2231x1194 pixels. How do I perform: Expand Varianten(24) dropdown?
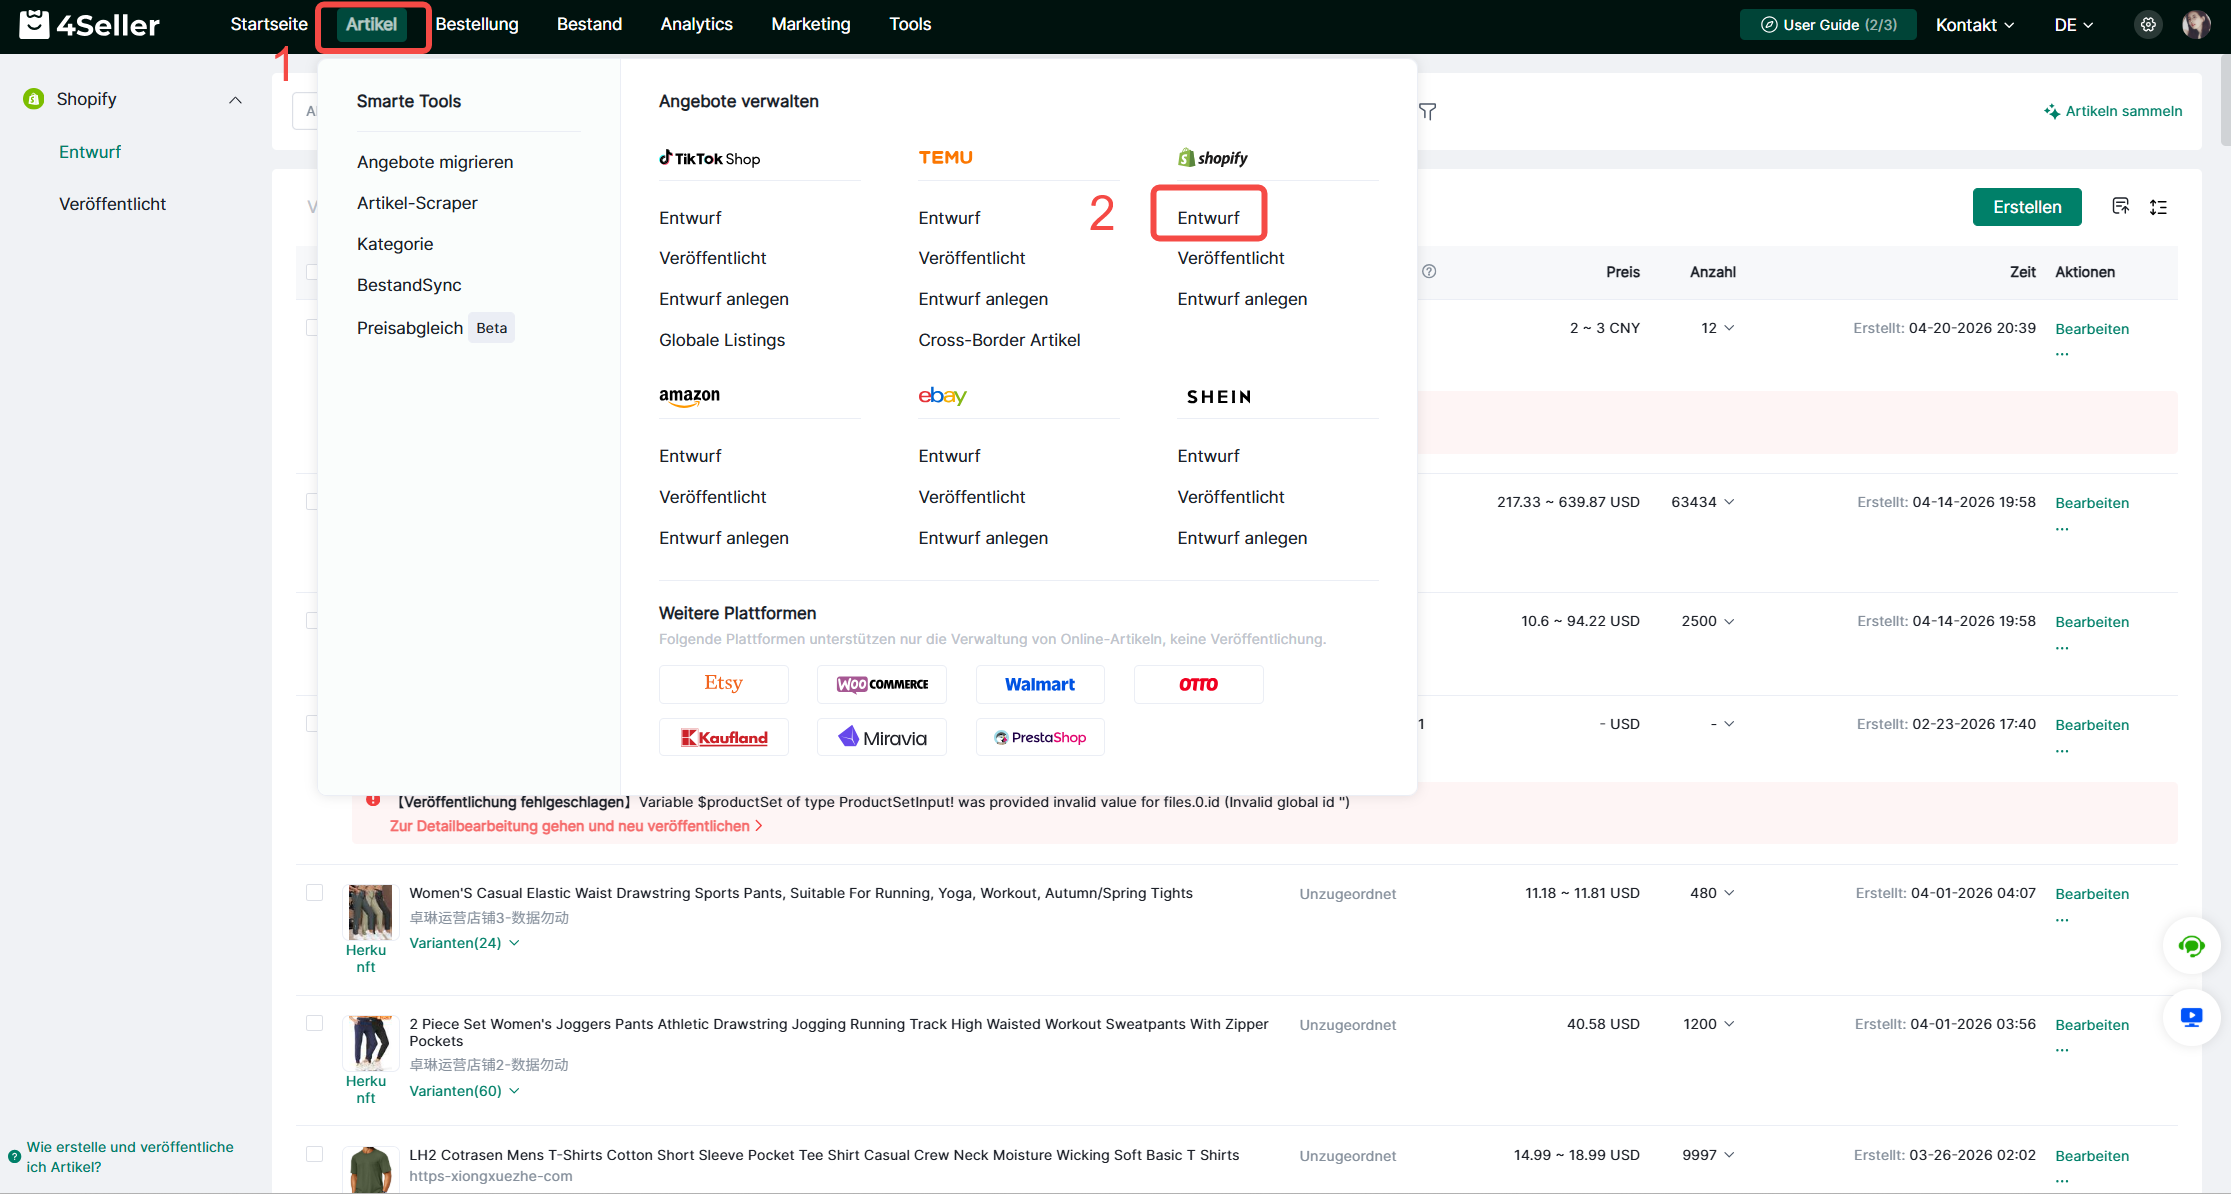coord(464,943)
